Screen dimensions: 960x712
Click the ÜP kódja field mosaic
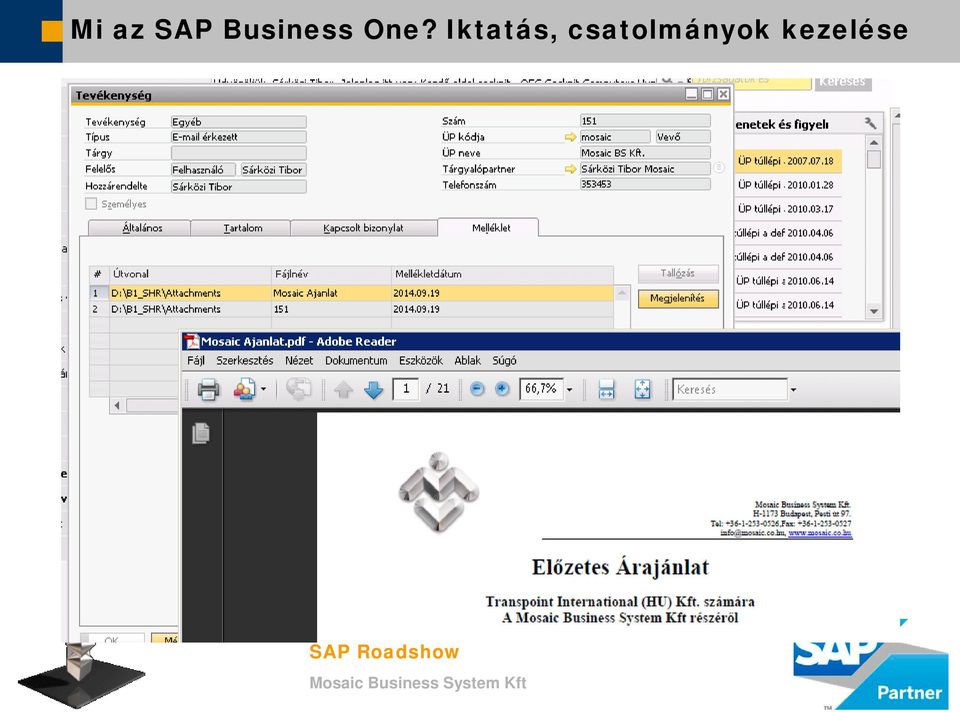pos(615,137)
